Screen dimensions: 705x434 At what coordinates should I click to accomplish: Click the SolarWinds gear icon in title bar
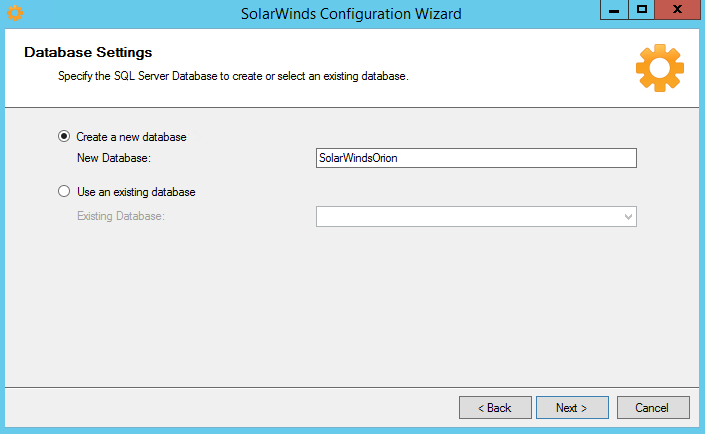tap(15, 13)
